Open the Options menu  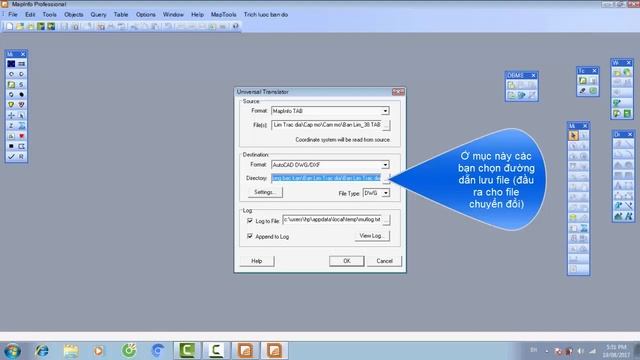[x=145, y=14]
